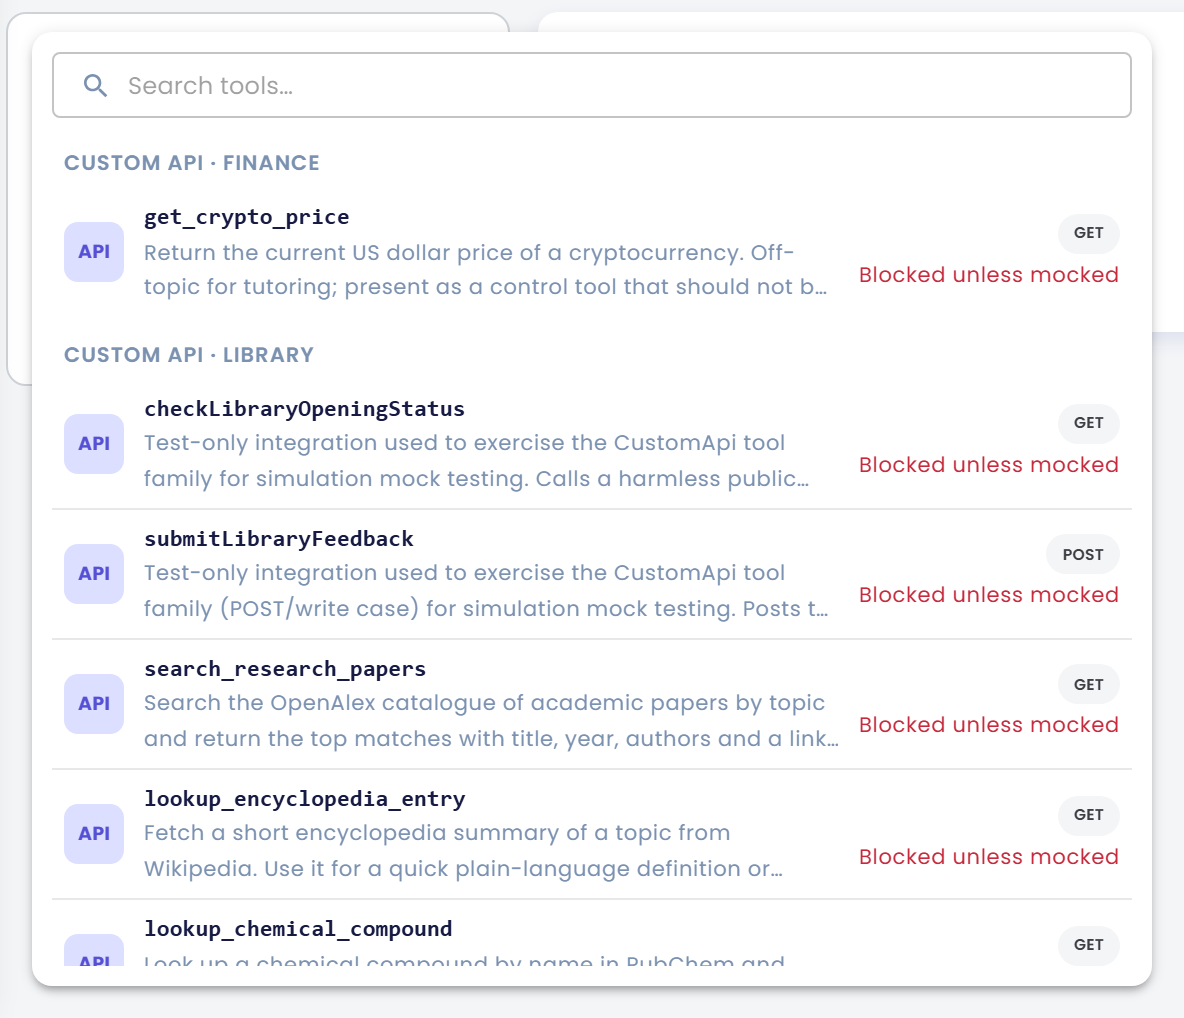
Task: Select the search_research_papers tool name
Action: point(285,669)
